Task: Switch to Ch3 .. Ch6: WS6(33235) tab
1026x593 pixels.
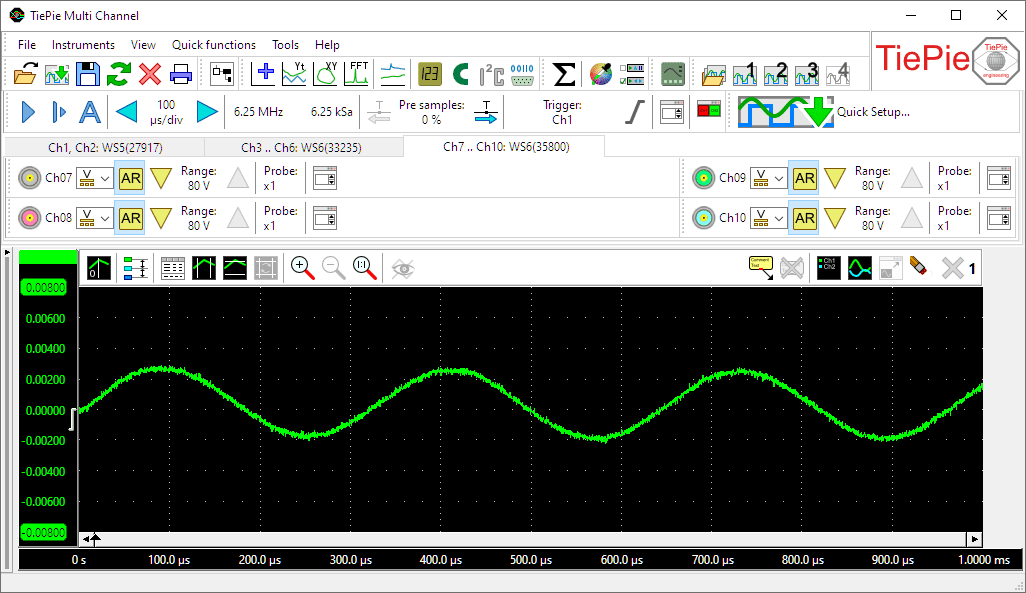Action: (301, 147)
